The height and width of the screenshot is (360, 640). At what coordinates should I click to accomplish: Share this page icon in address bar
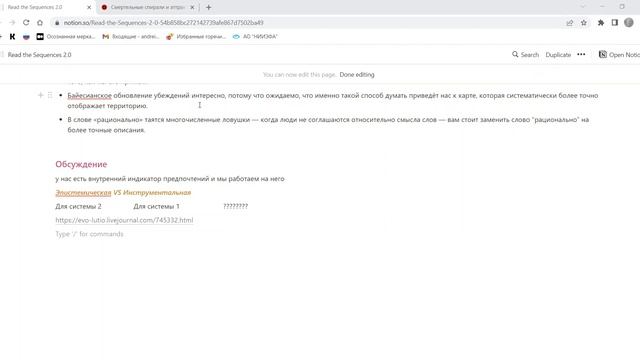coord(570,23)
